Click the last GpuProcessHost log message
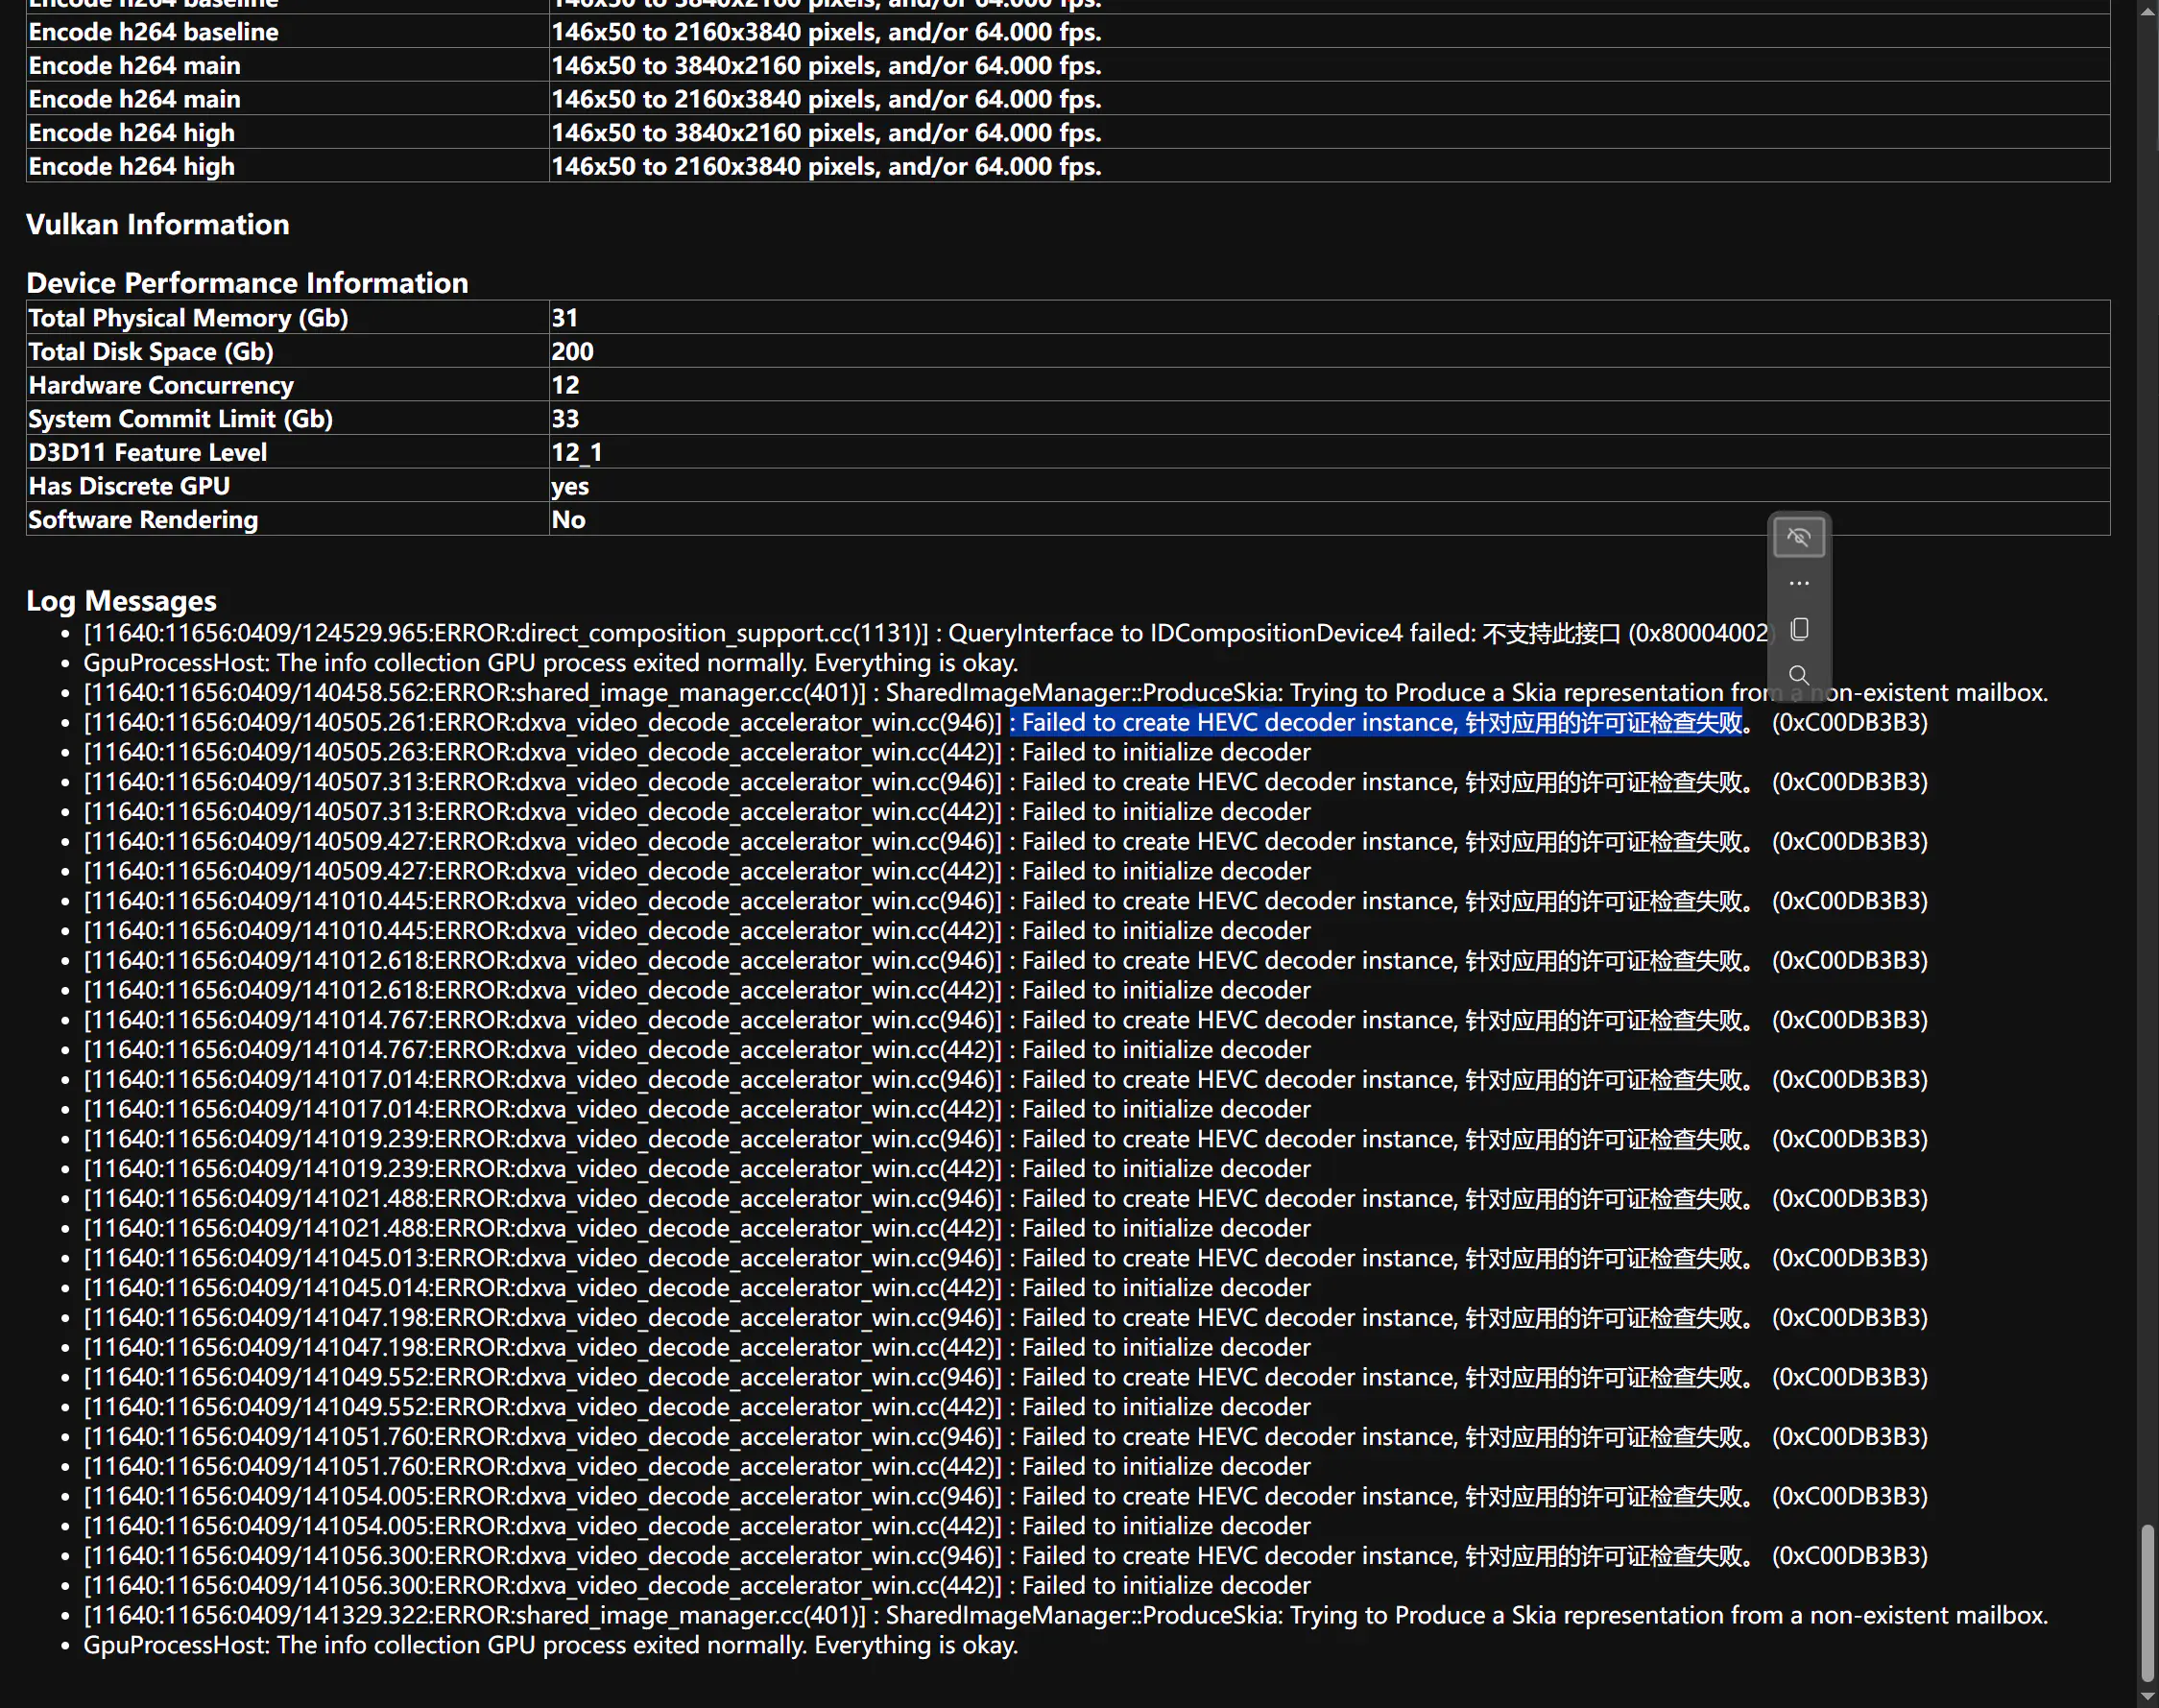 pos(550,1645)
